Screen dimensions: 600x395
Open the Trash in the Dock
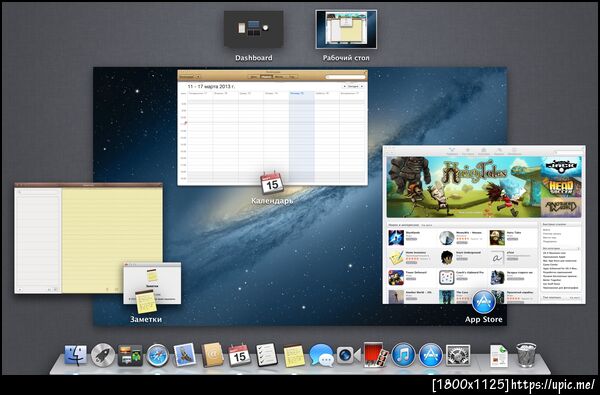coord(527,355)
